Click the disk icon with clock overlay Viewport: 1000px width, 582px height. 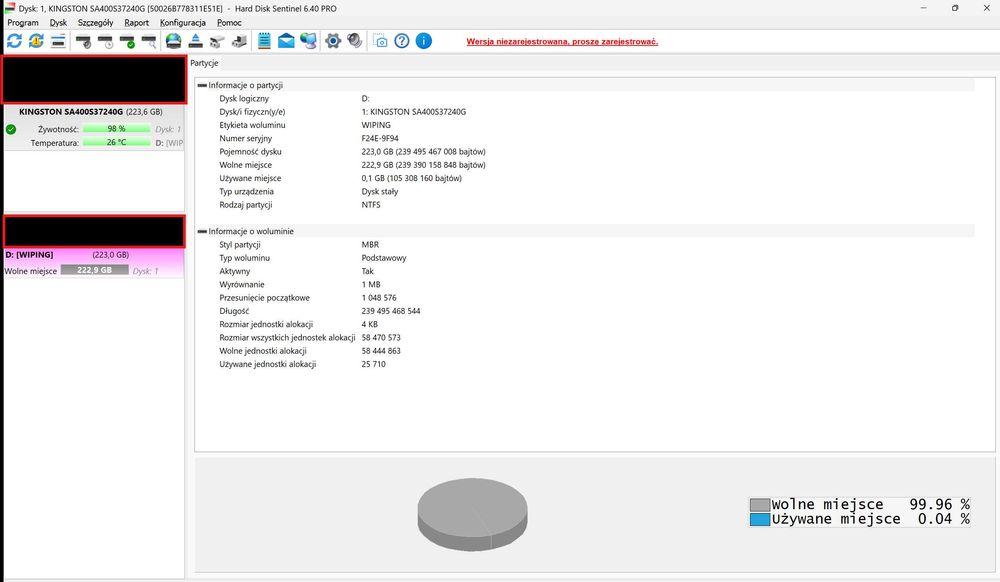[x=105, y=41]
